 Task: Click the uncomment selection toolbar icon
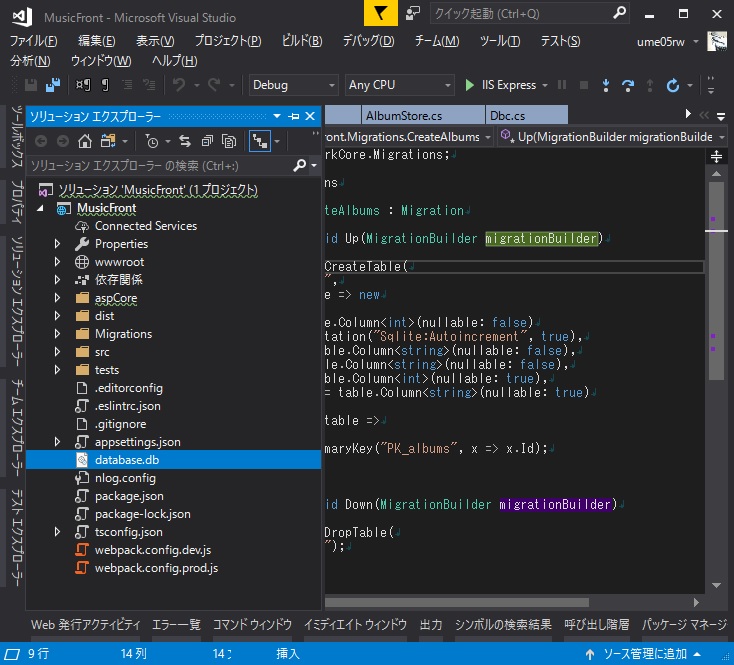(x=149, y=85)
